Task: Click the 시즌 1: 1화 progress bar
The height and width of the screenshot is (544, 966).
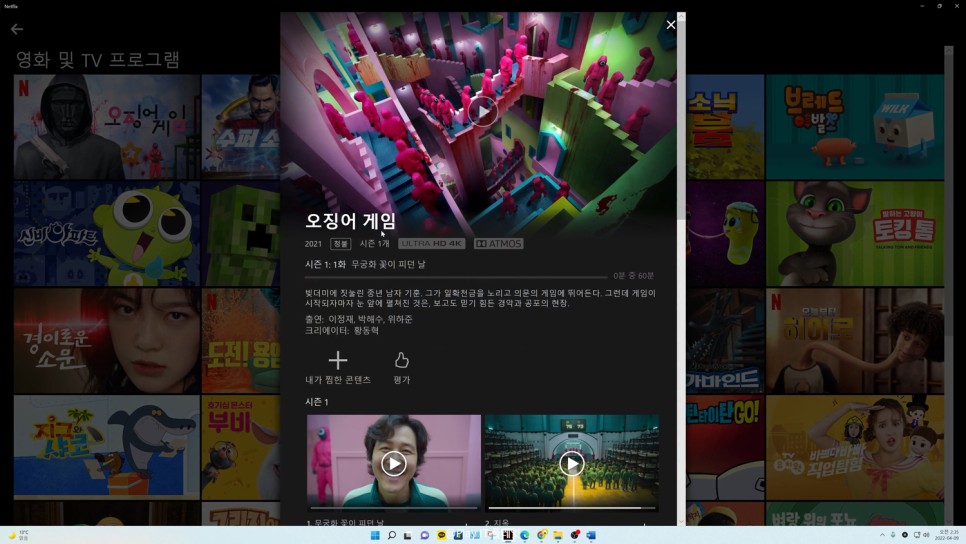Action: tap(456, 277)
